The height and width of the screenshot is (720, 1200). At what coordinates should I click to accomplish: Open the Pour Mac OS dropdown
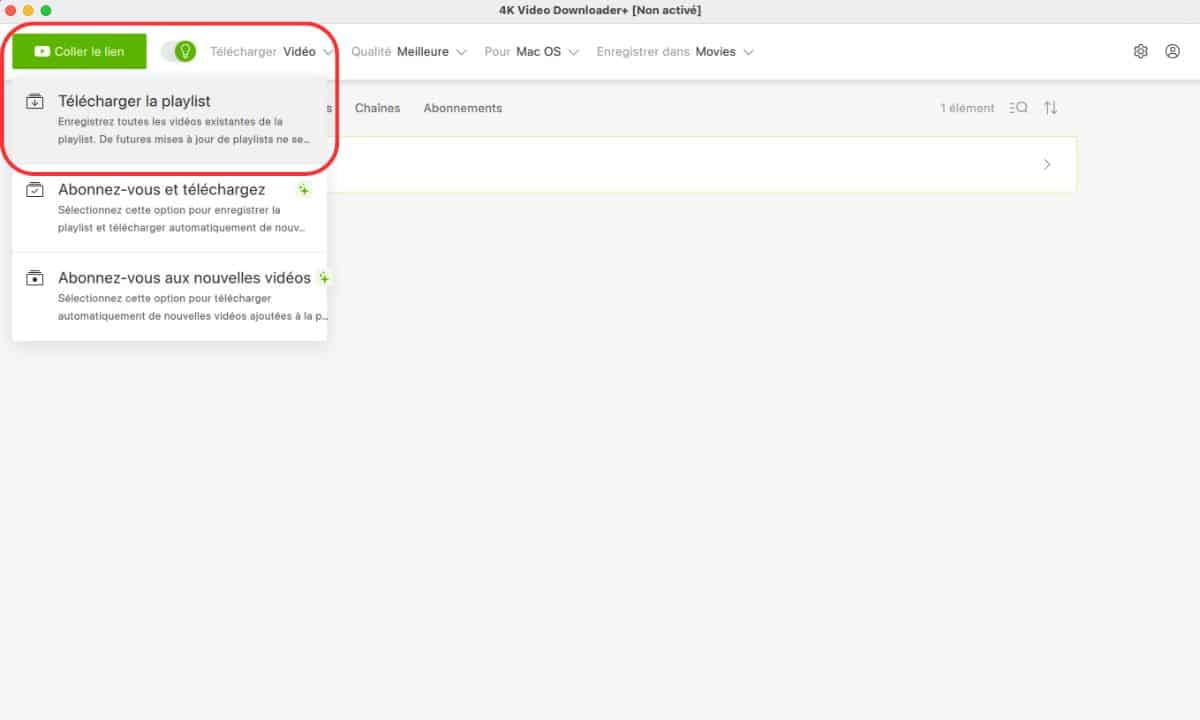pyautogui.click(x=532, y=51)
